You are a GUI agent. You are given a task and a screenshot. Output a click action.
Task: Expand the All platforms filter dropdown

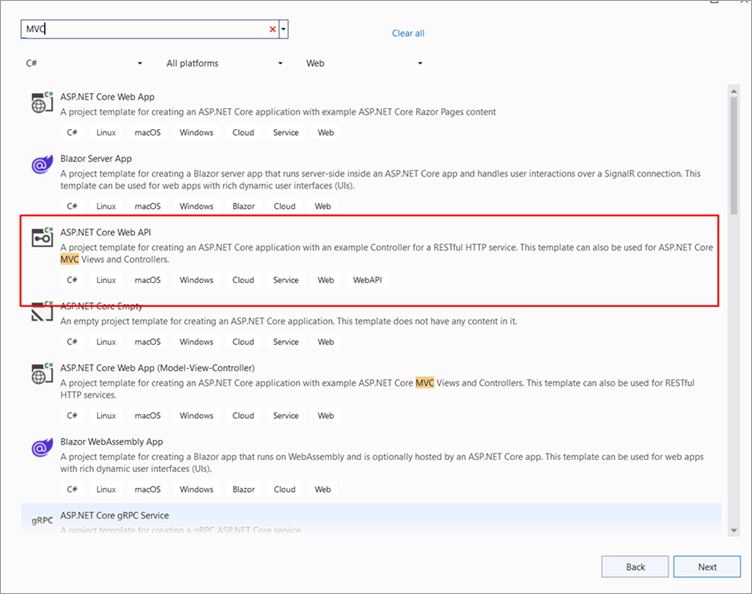click(224, 63)
